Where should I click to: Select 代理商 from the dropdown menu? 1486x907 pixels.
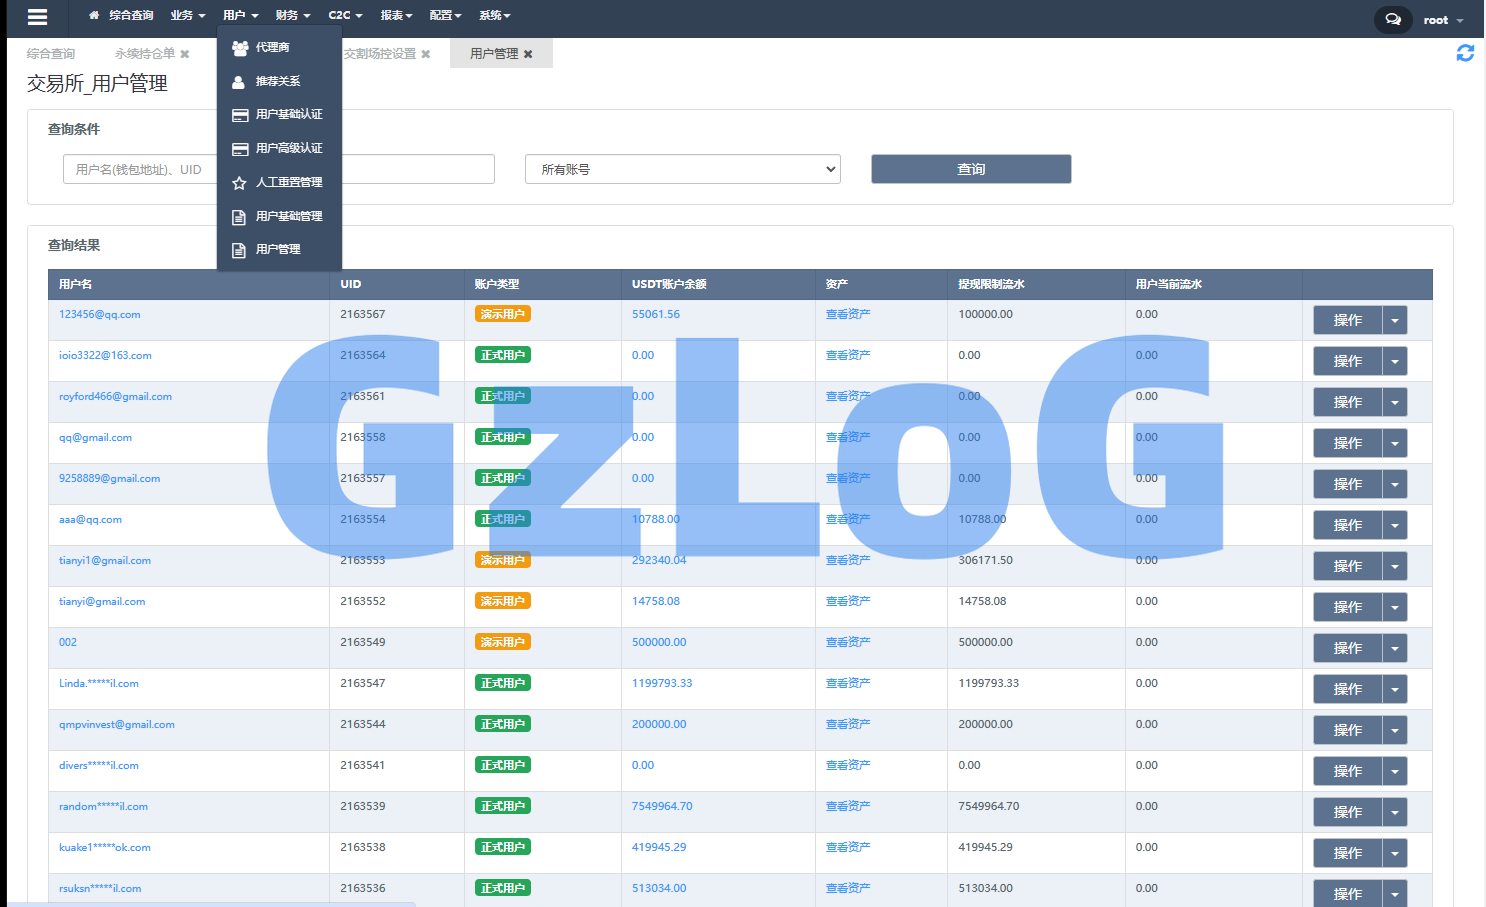272,47
